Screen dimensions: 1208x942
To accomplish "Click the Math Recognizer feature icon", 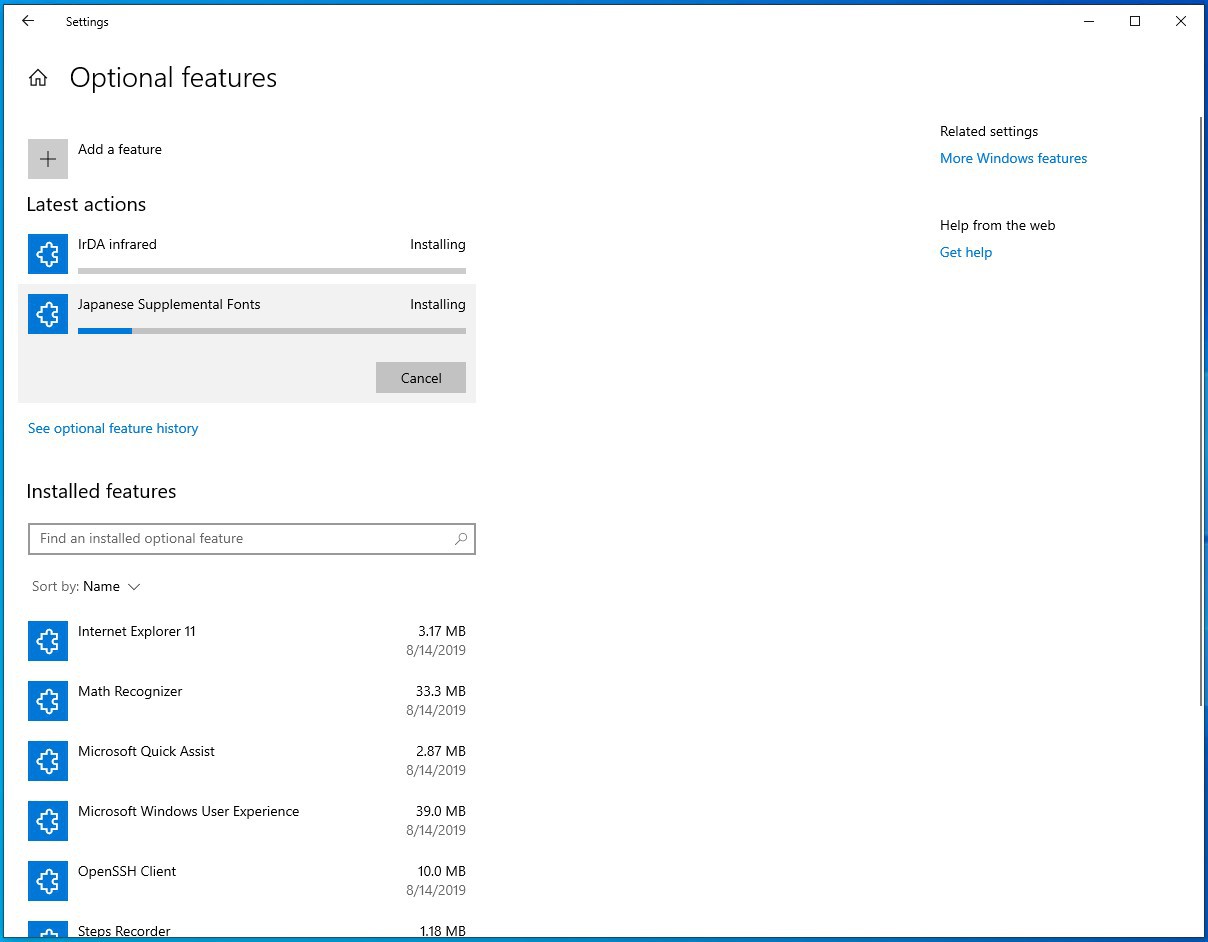I will point(48,701).
